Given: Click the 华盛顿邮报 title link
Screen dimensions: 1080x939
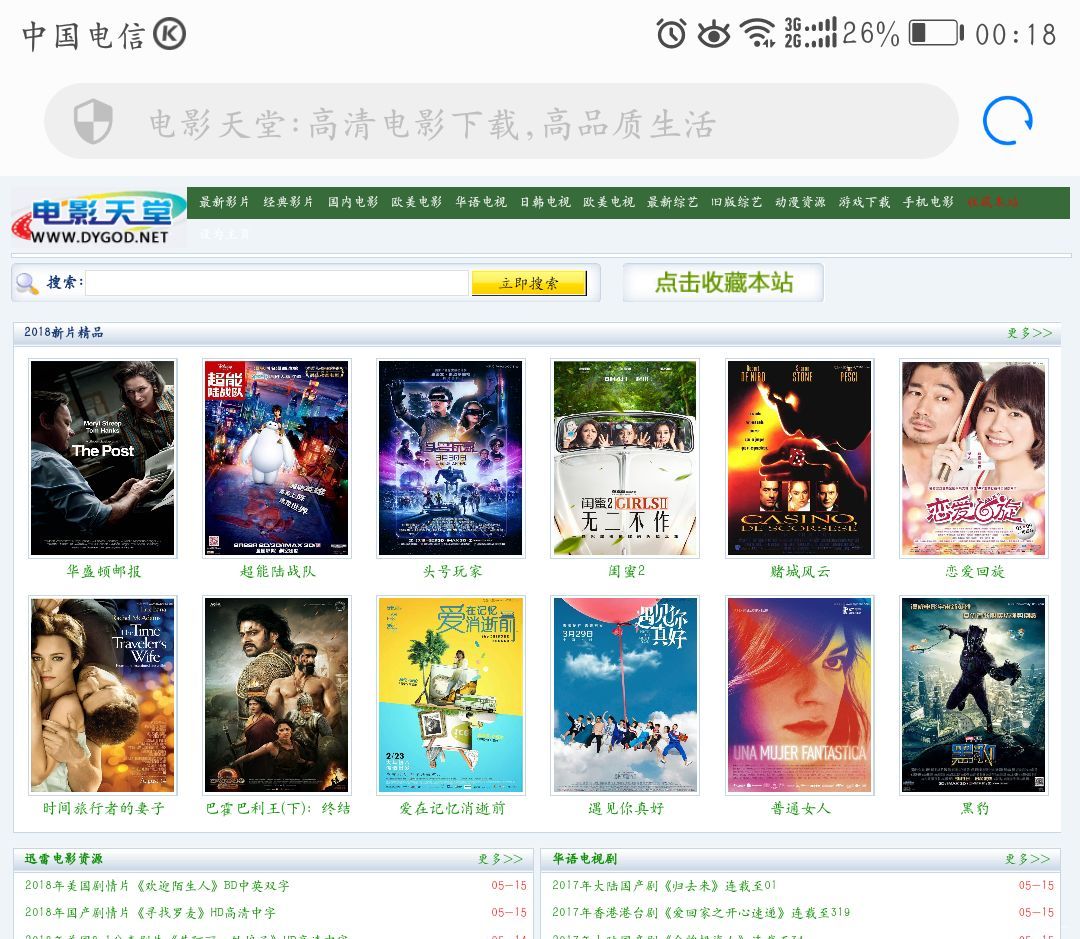Looking at the screenshot, I should tap(103, 571).
